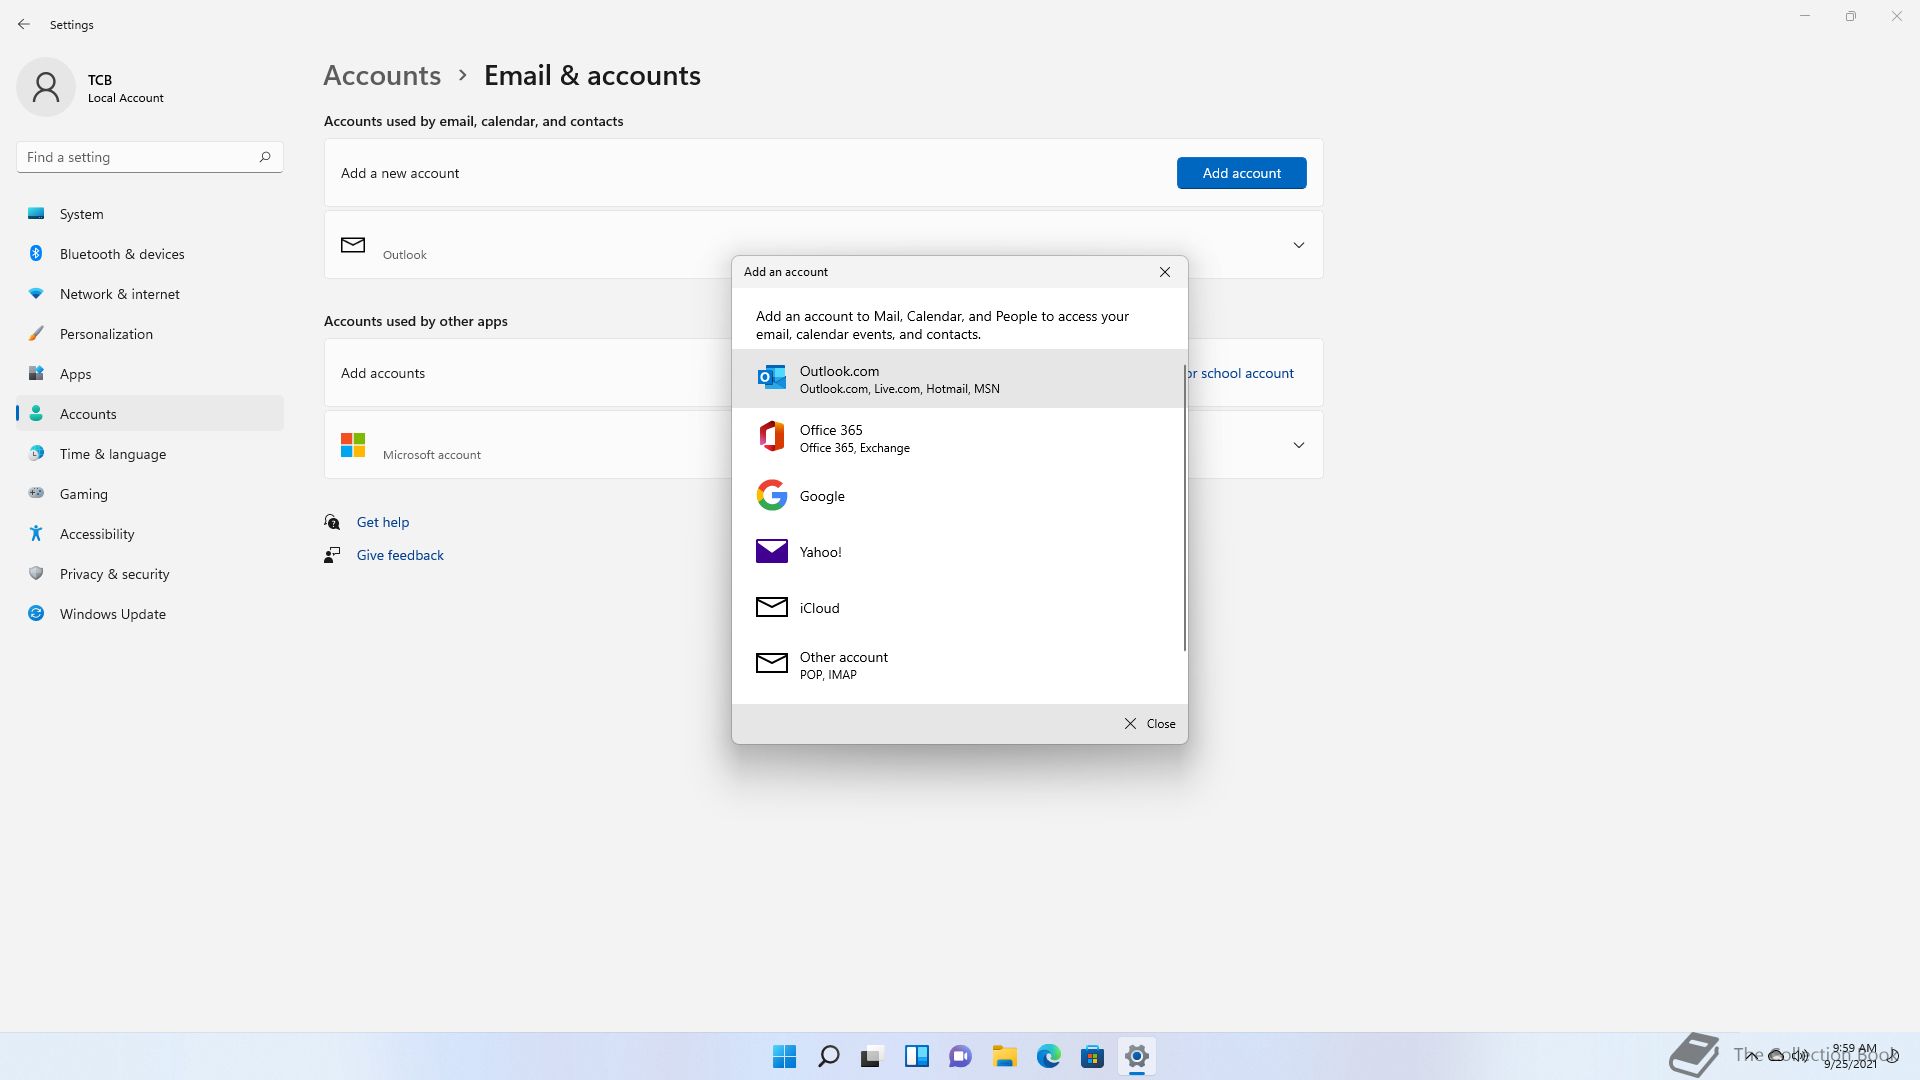
Task: Choose the Yahoo! mail icon
Action: click(771, 551)
